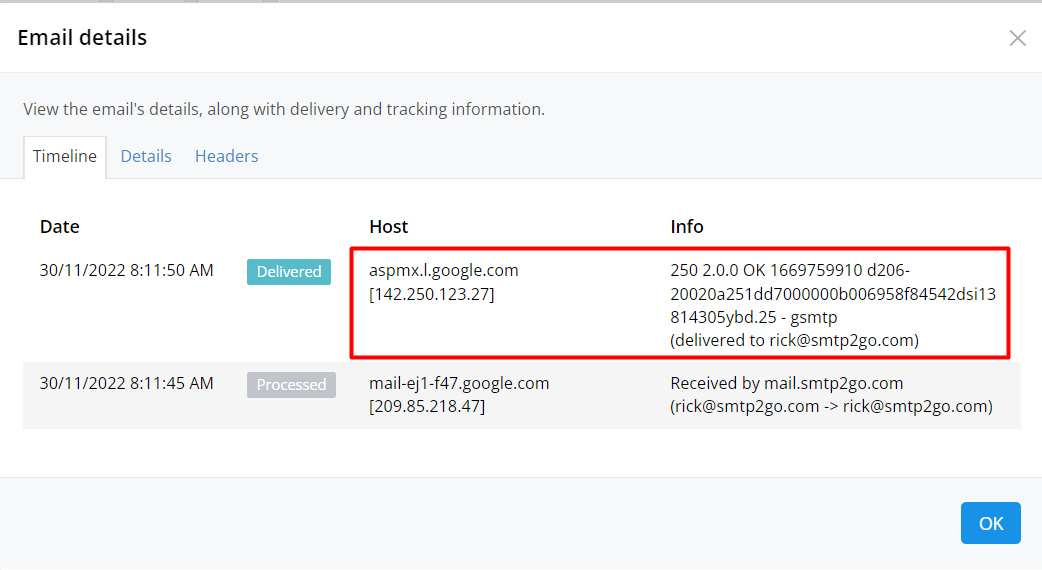Click the Host column header

(388, 227)
